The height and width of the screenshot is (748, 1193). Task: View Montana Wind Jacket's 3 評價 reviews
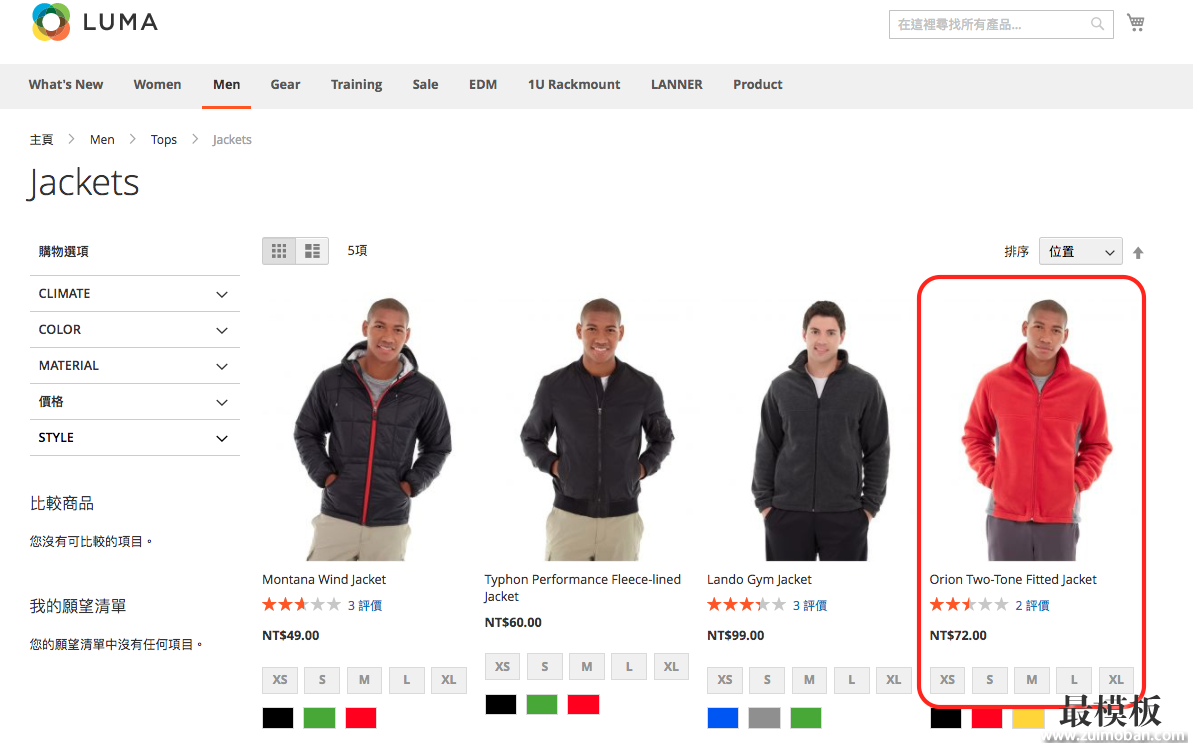tap(365, 605)
